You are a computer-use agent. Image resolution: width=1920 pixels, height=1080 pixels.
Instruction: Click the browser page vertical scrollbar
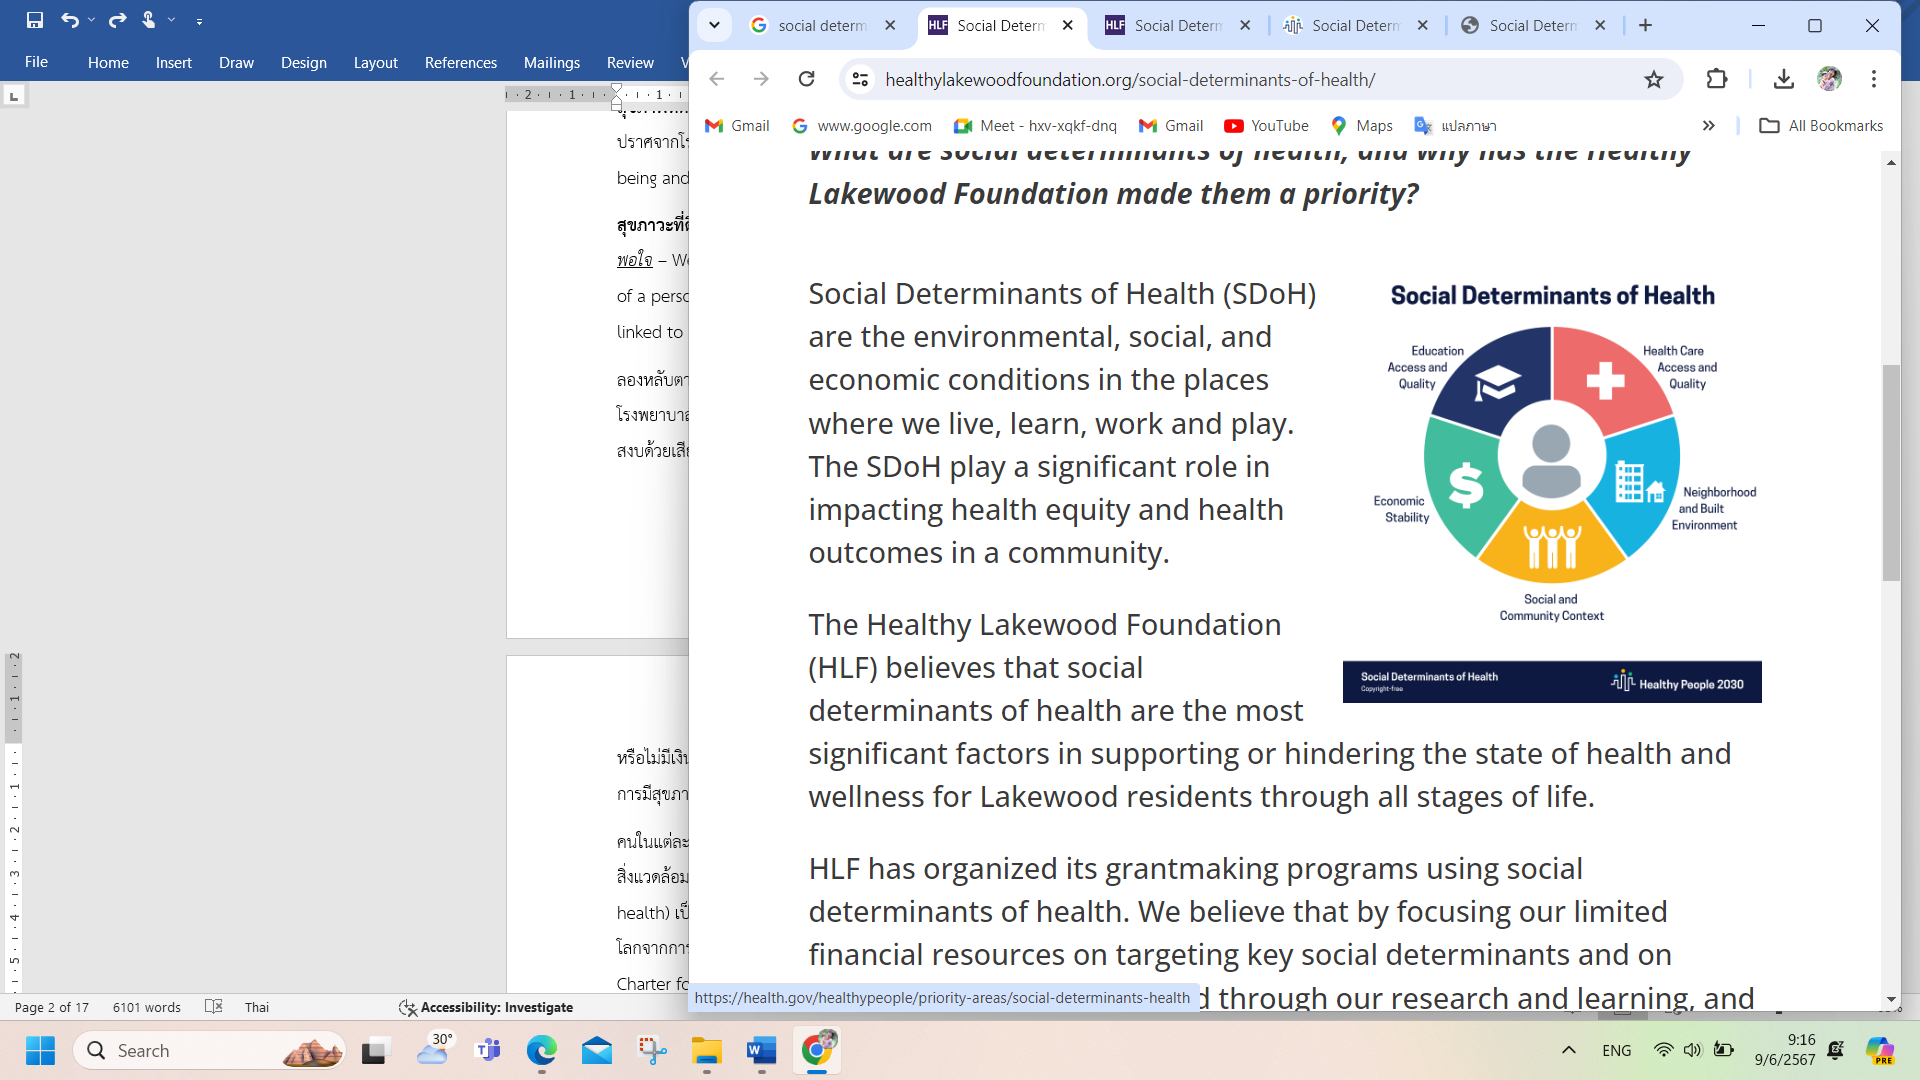1890,472
